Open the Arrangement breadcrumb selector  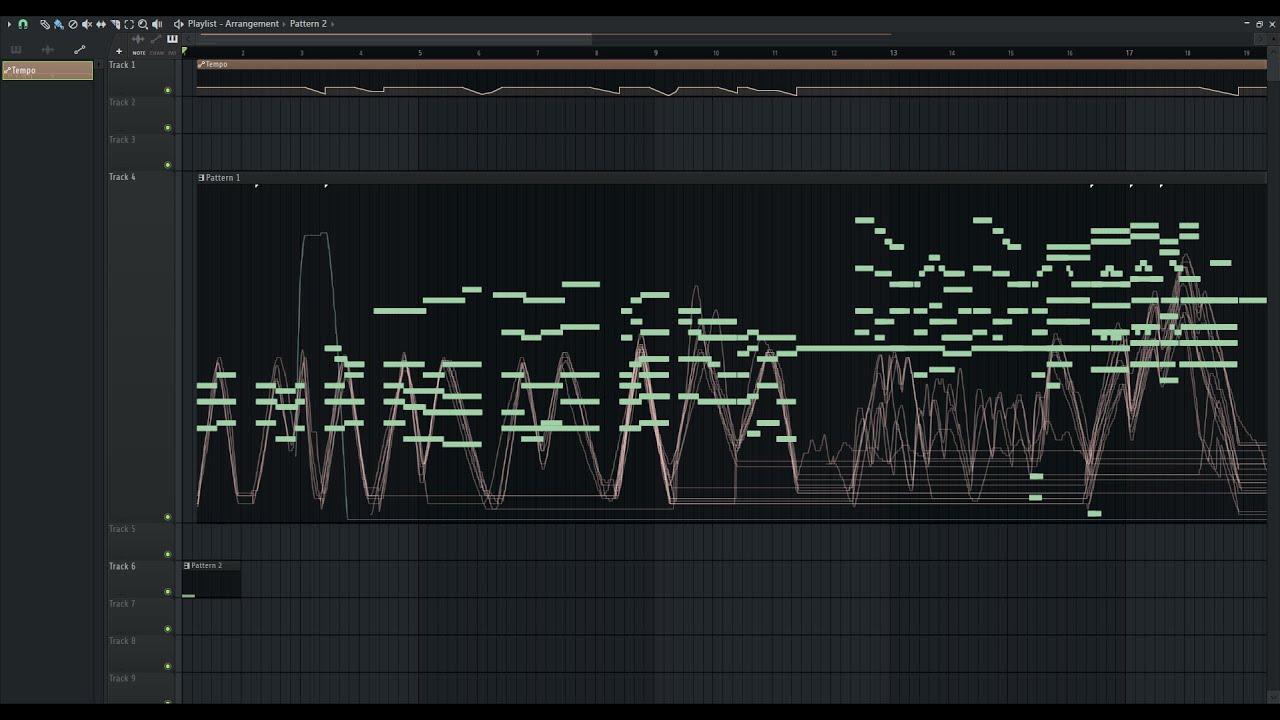252,24
